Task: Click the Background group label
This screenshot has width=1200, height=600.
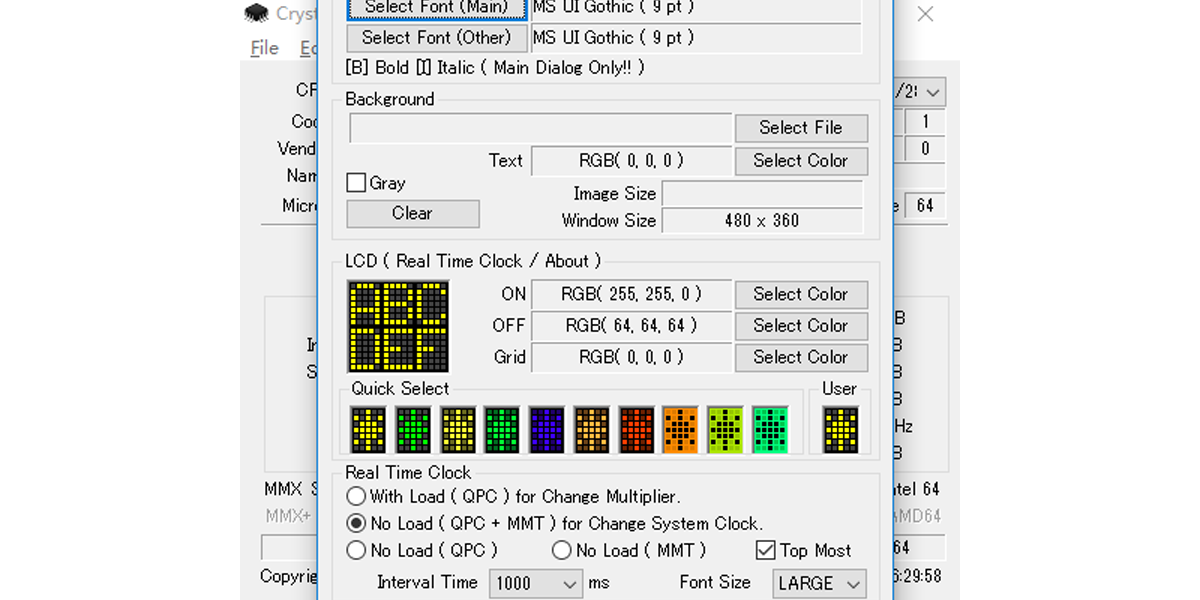Action: coord(390,99)
